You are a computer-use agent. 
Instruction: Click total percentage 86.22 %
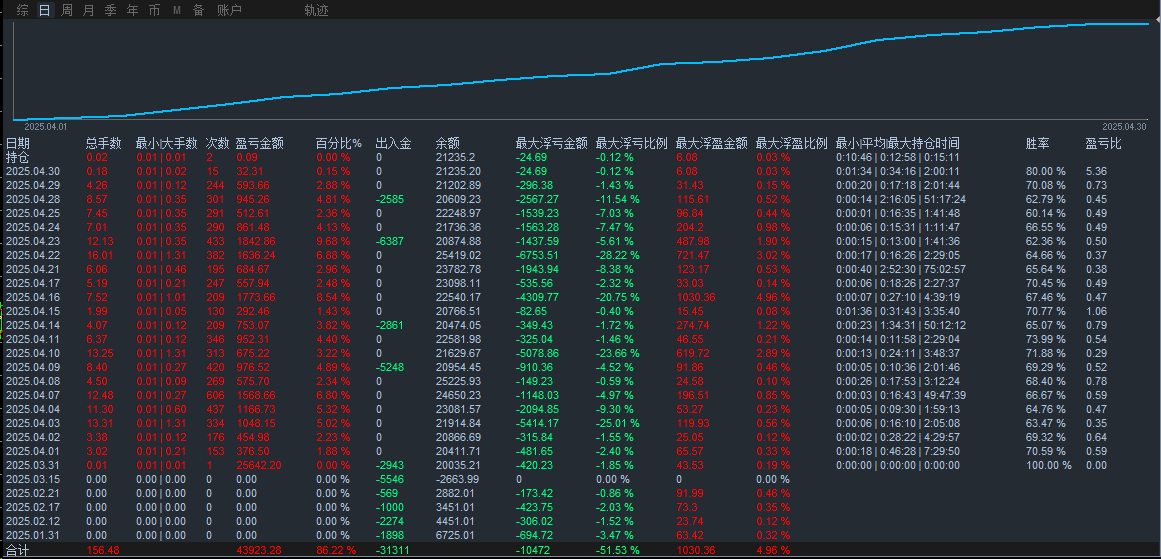point(335,551)
